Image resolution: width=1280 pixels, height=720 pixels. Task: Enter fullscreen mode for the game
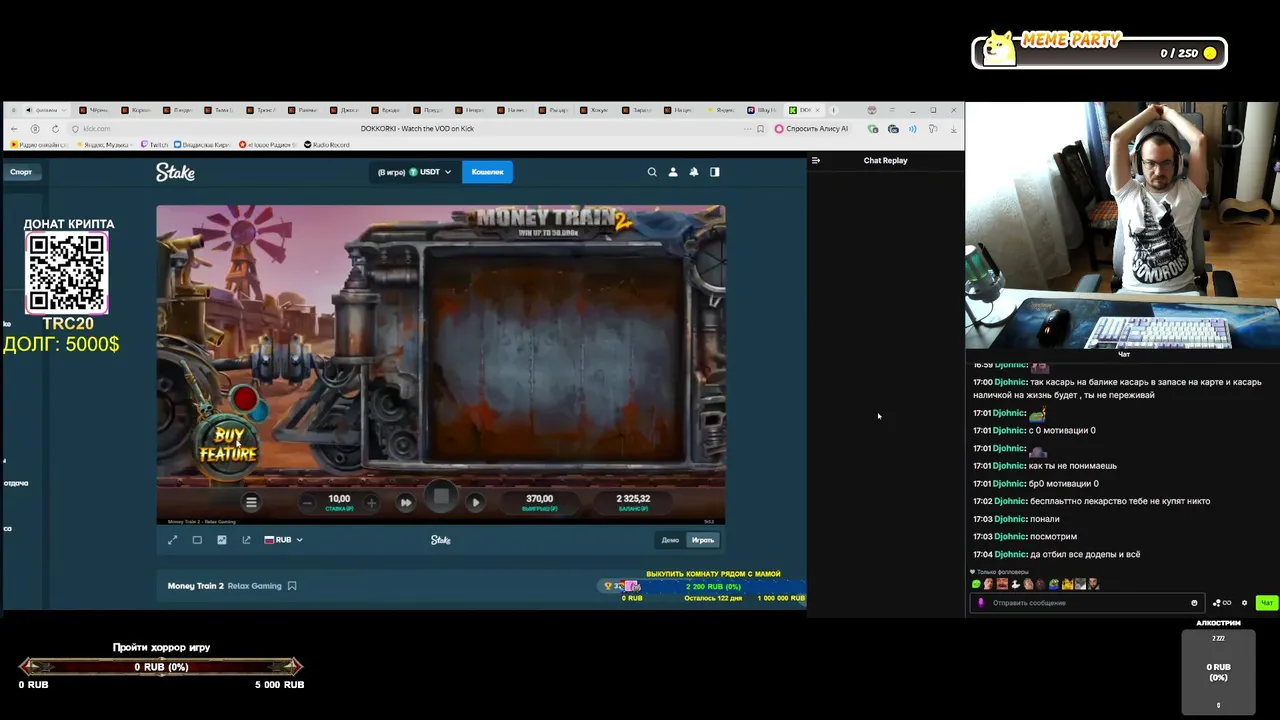(172, 540)
